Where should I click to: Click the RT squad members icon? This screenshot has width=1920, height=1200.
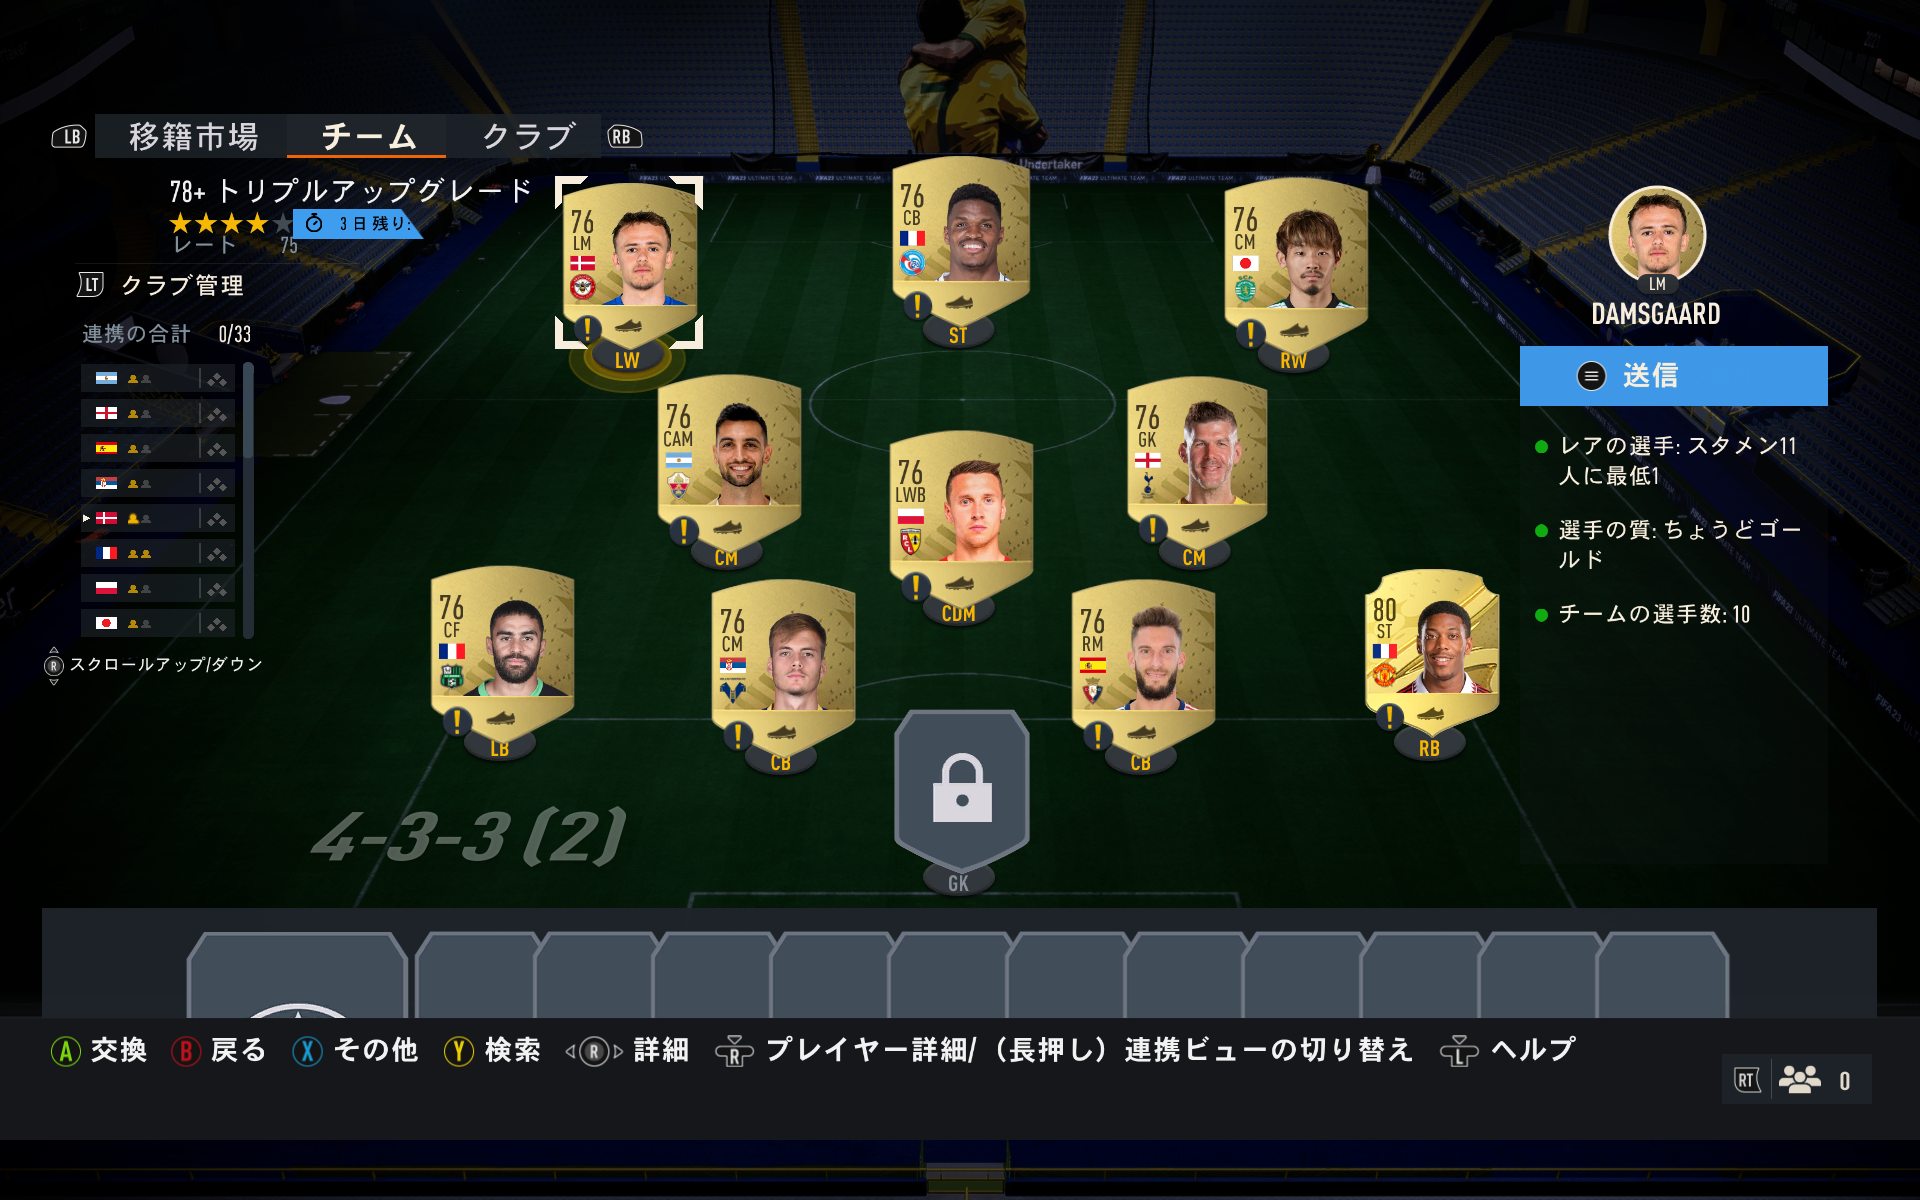point(1799,1080)
